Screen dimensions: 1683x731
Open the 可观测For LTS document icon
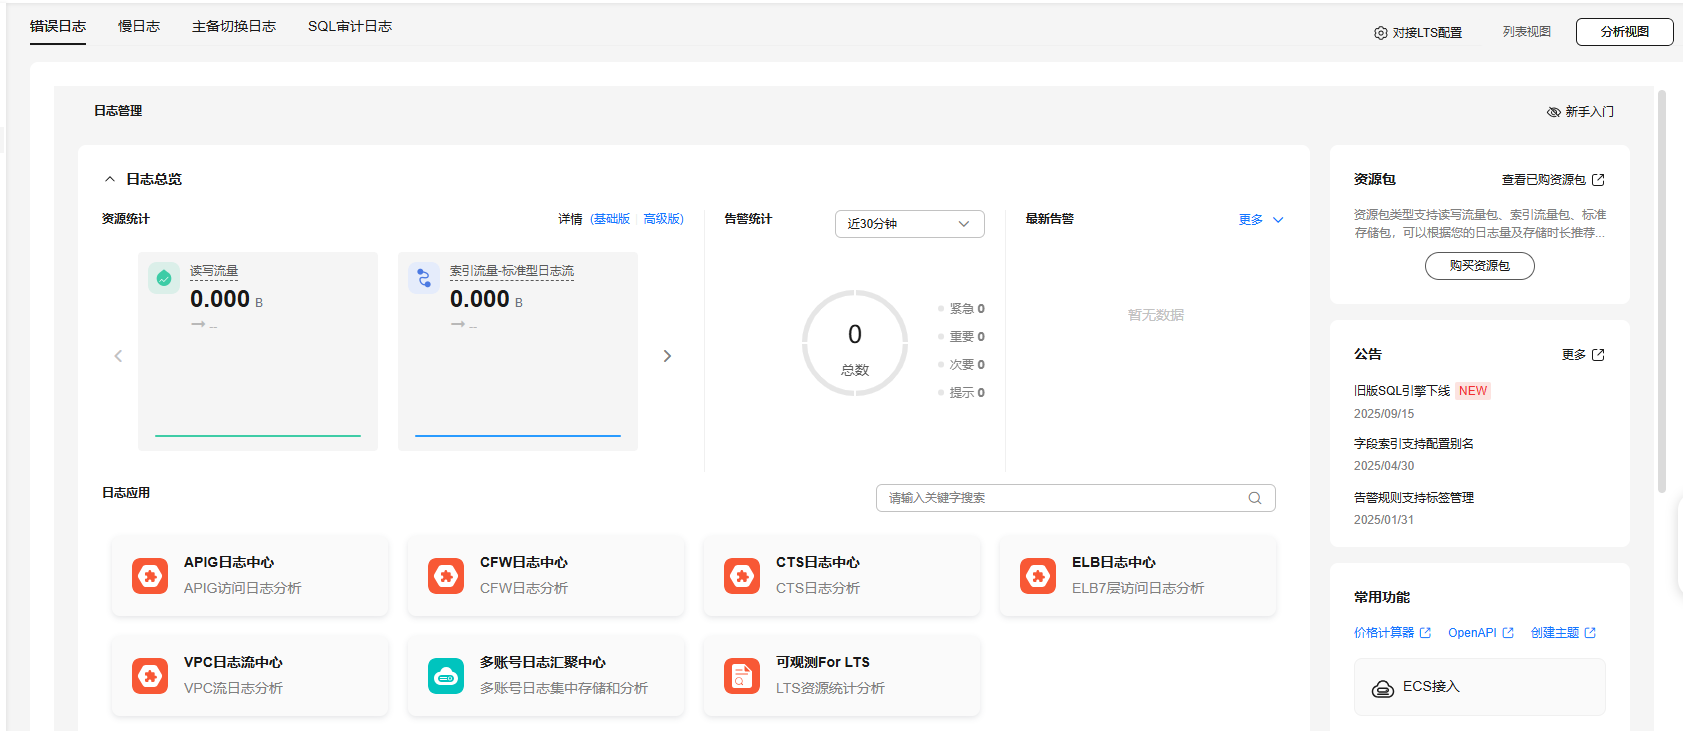tap(742, 676)
